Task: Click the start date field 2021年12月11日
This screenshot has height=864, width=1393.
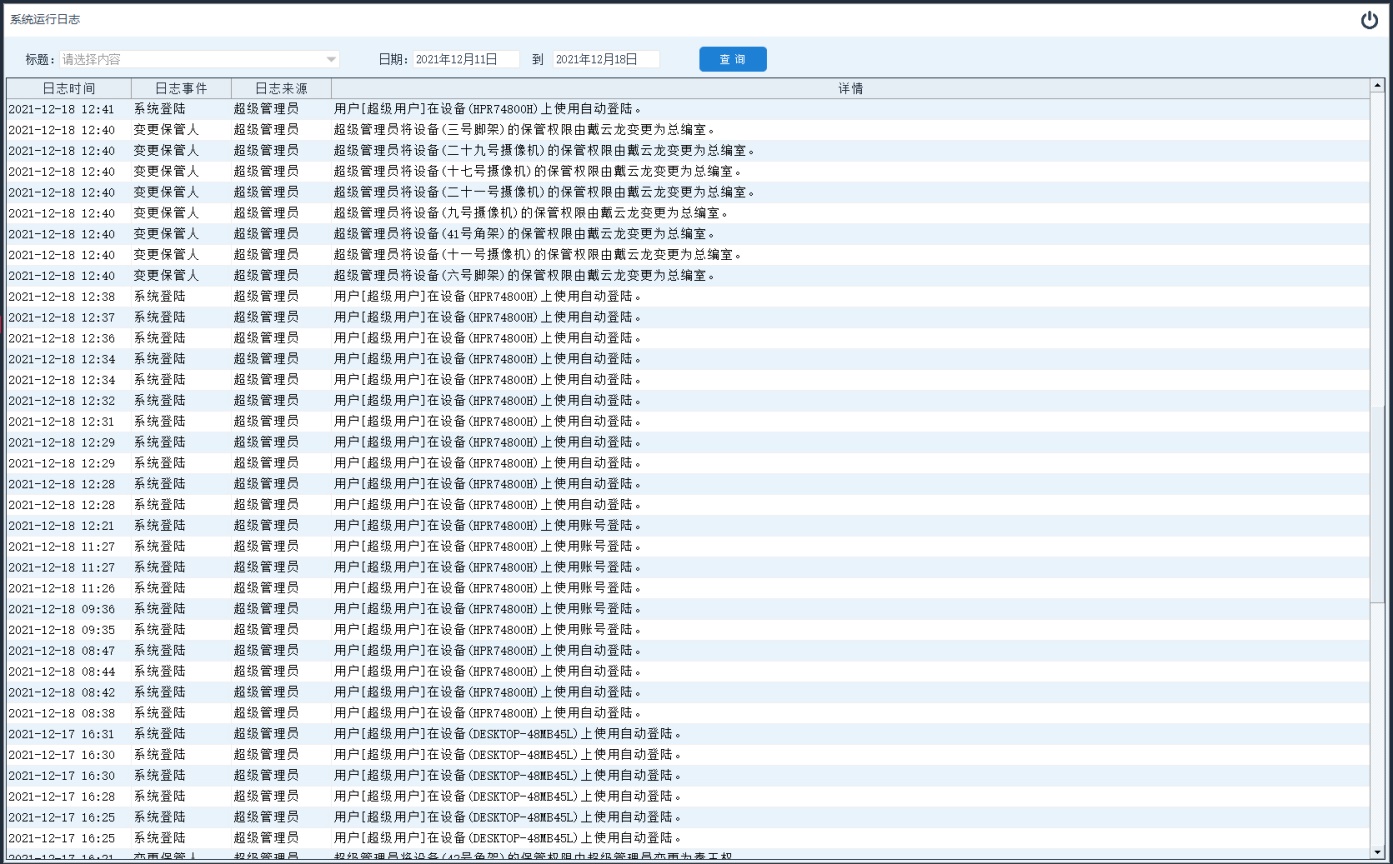Action: coord(466,59)
